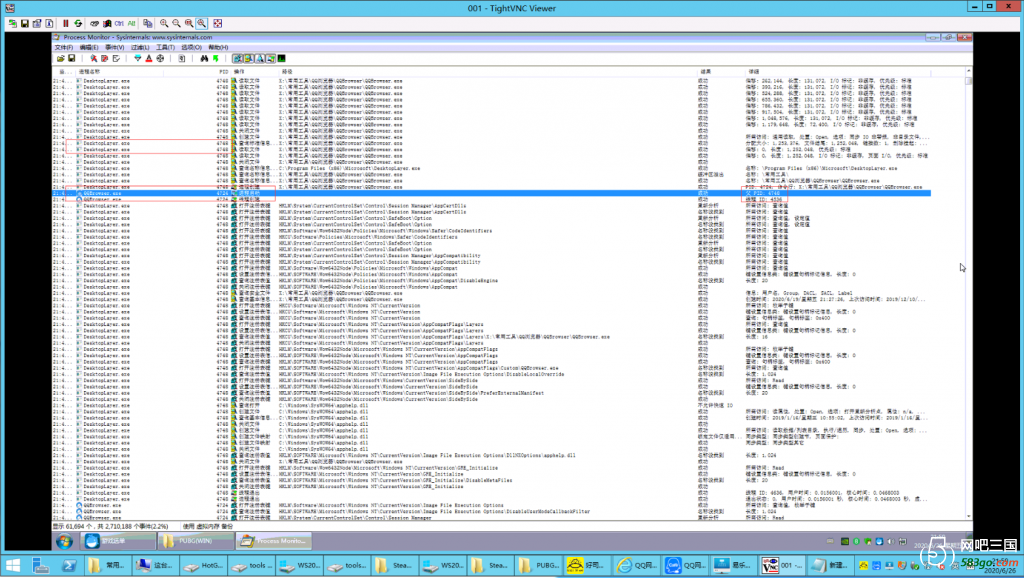1024x578 pixels.
Task: Open TightVNC connection options icon
Action: [37, 24]
